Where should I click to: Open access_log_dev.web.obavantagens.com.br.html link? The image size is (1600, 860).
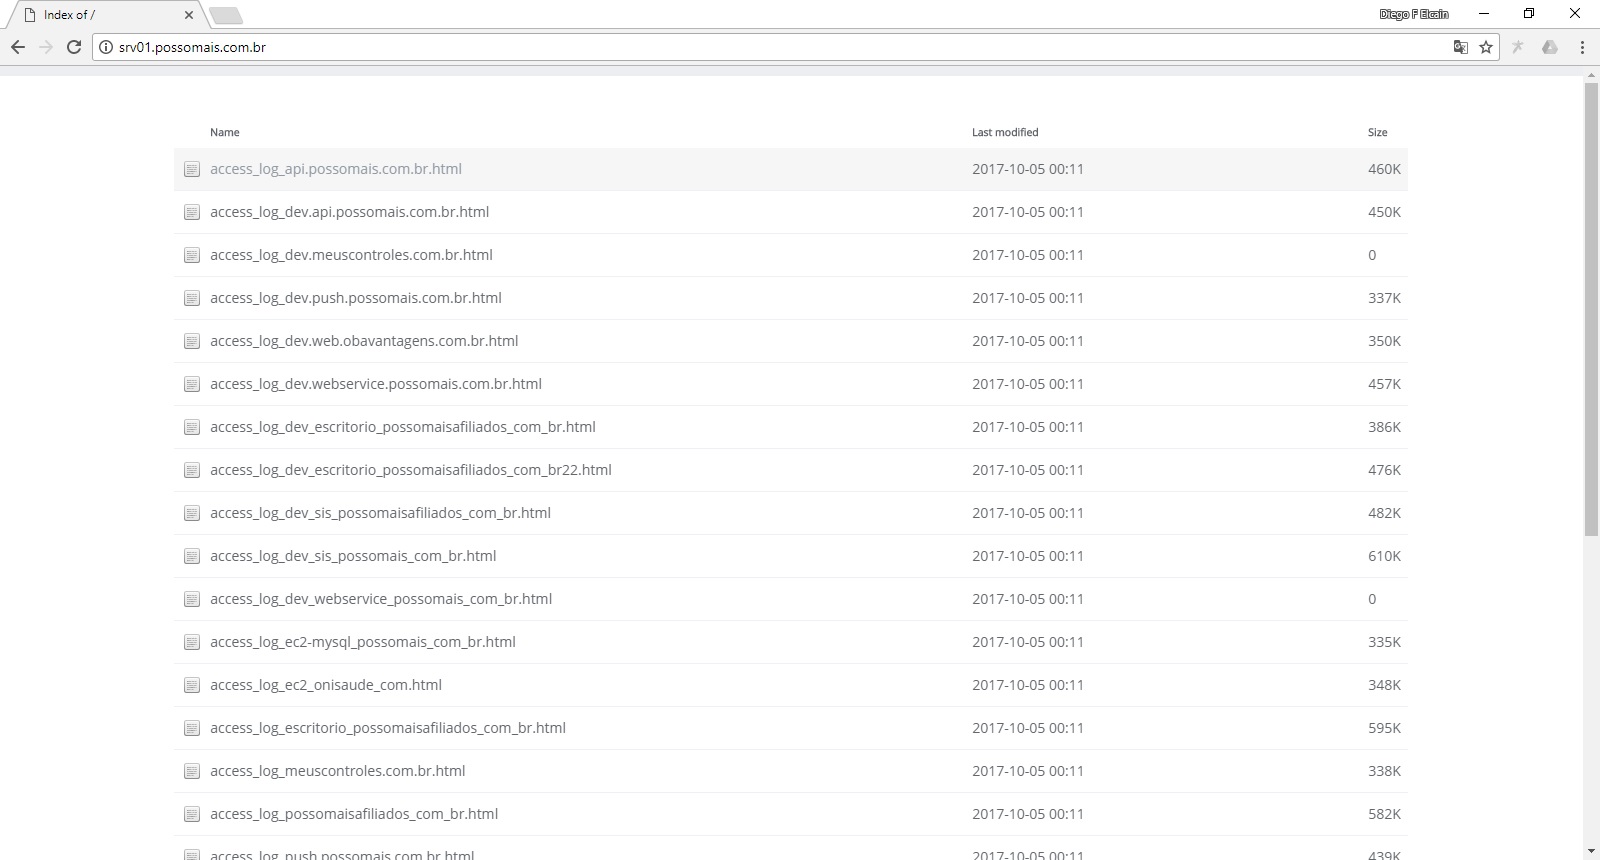(364, 341)
